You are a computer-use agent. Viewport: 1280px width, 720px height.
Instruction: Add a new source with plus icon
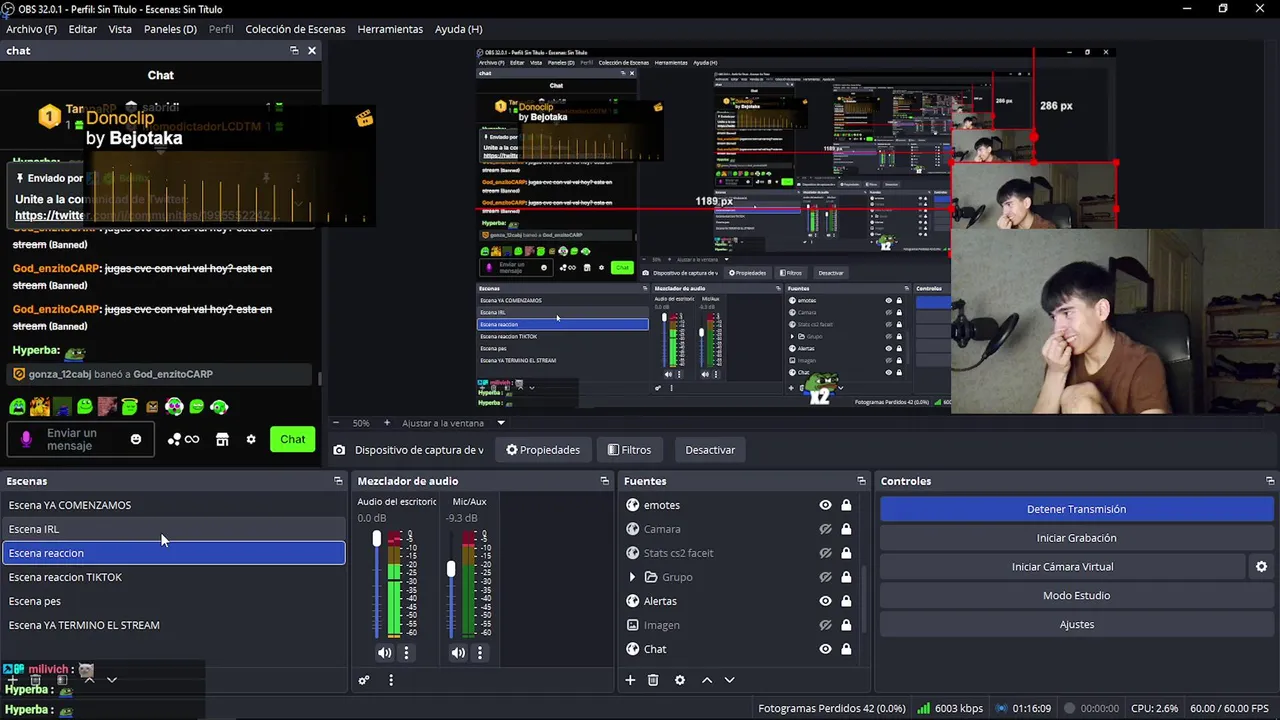click(630, 680)
